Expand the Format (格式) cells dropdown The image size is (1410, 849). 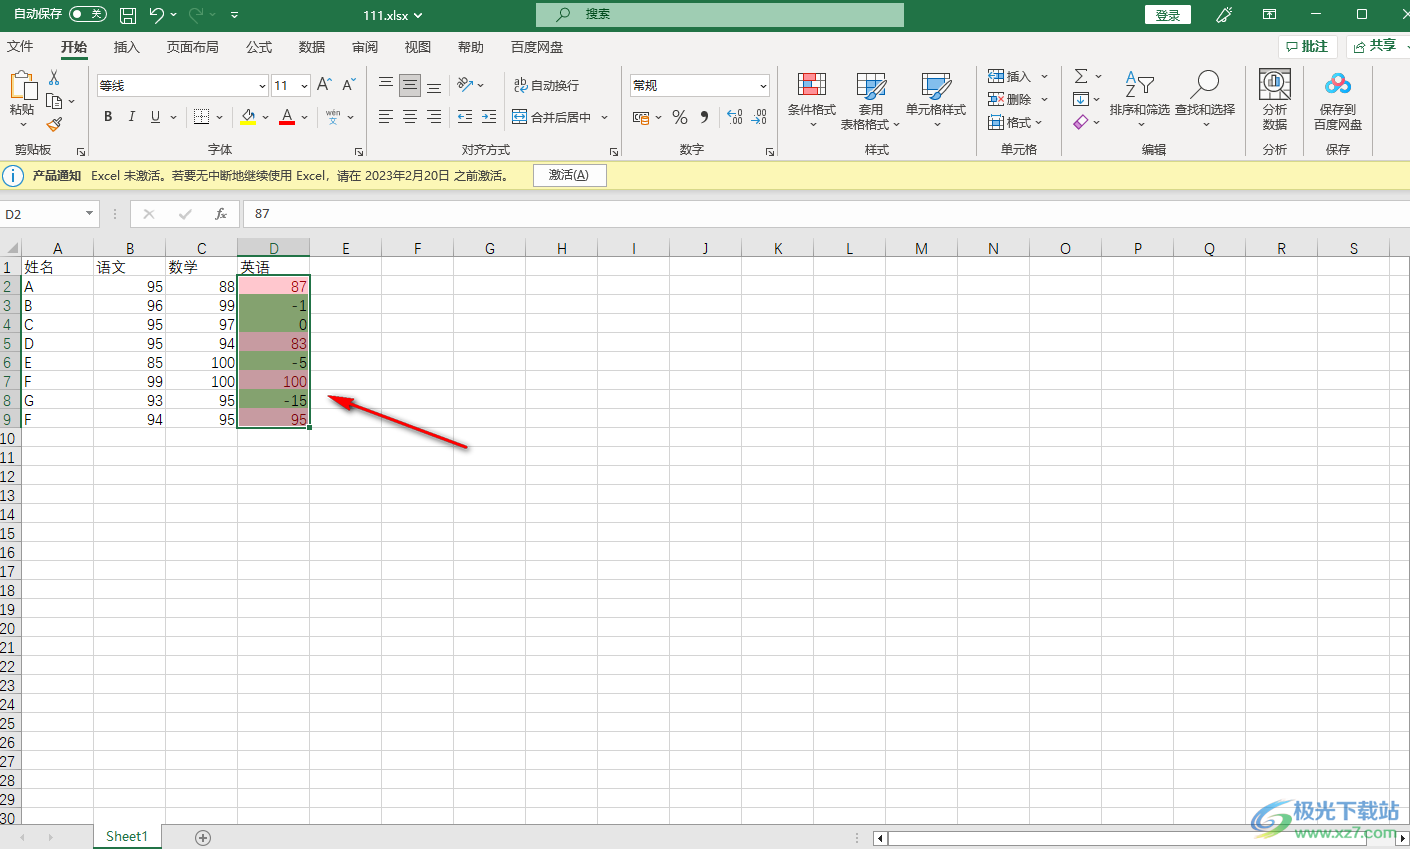click(1038, 122)
